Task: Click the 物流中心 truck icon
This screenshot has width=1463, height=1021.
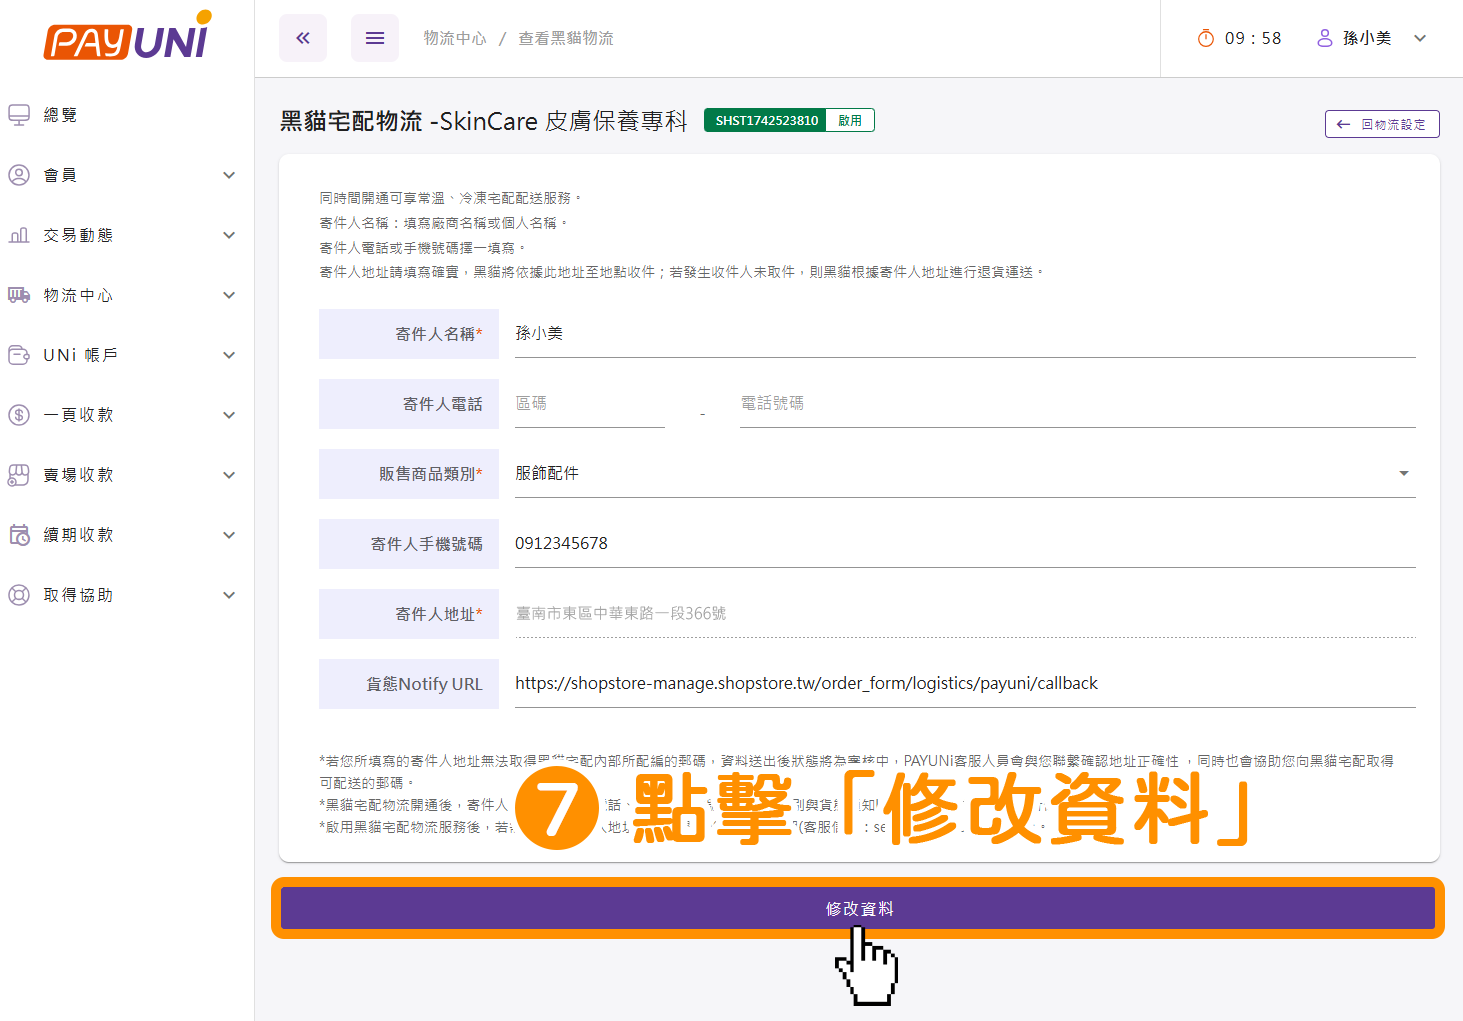Action: (x=19, y=295)
